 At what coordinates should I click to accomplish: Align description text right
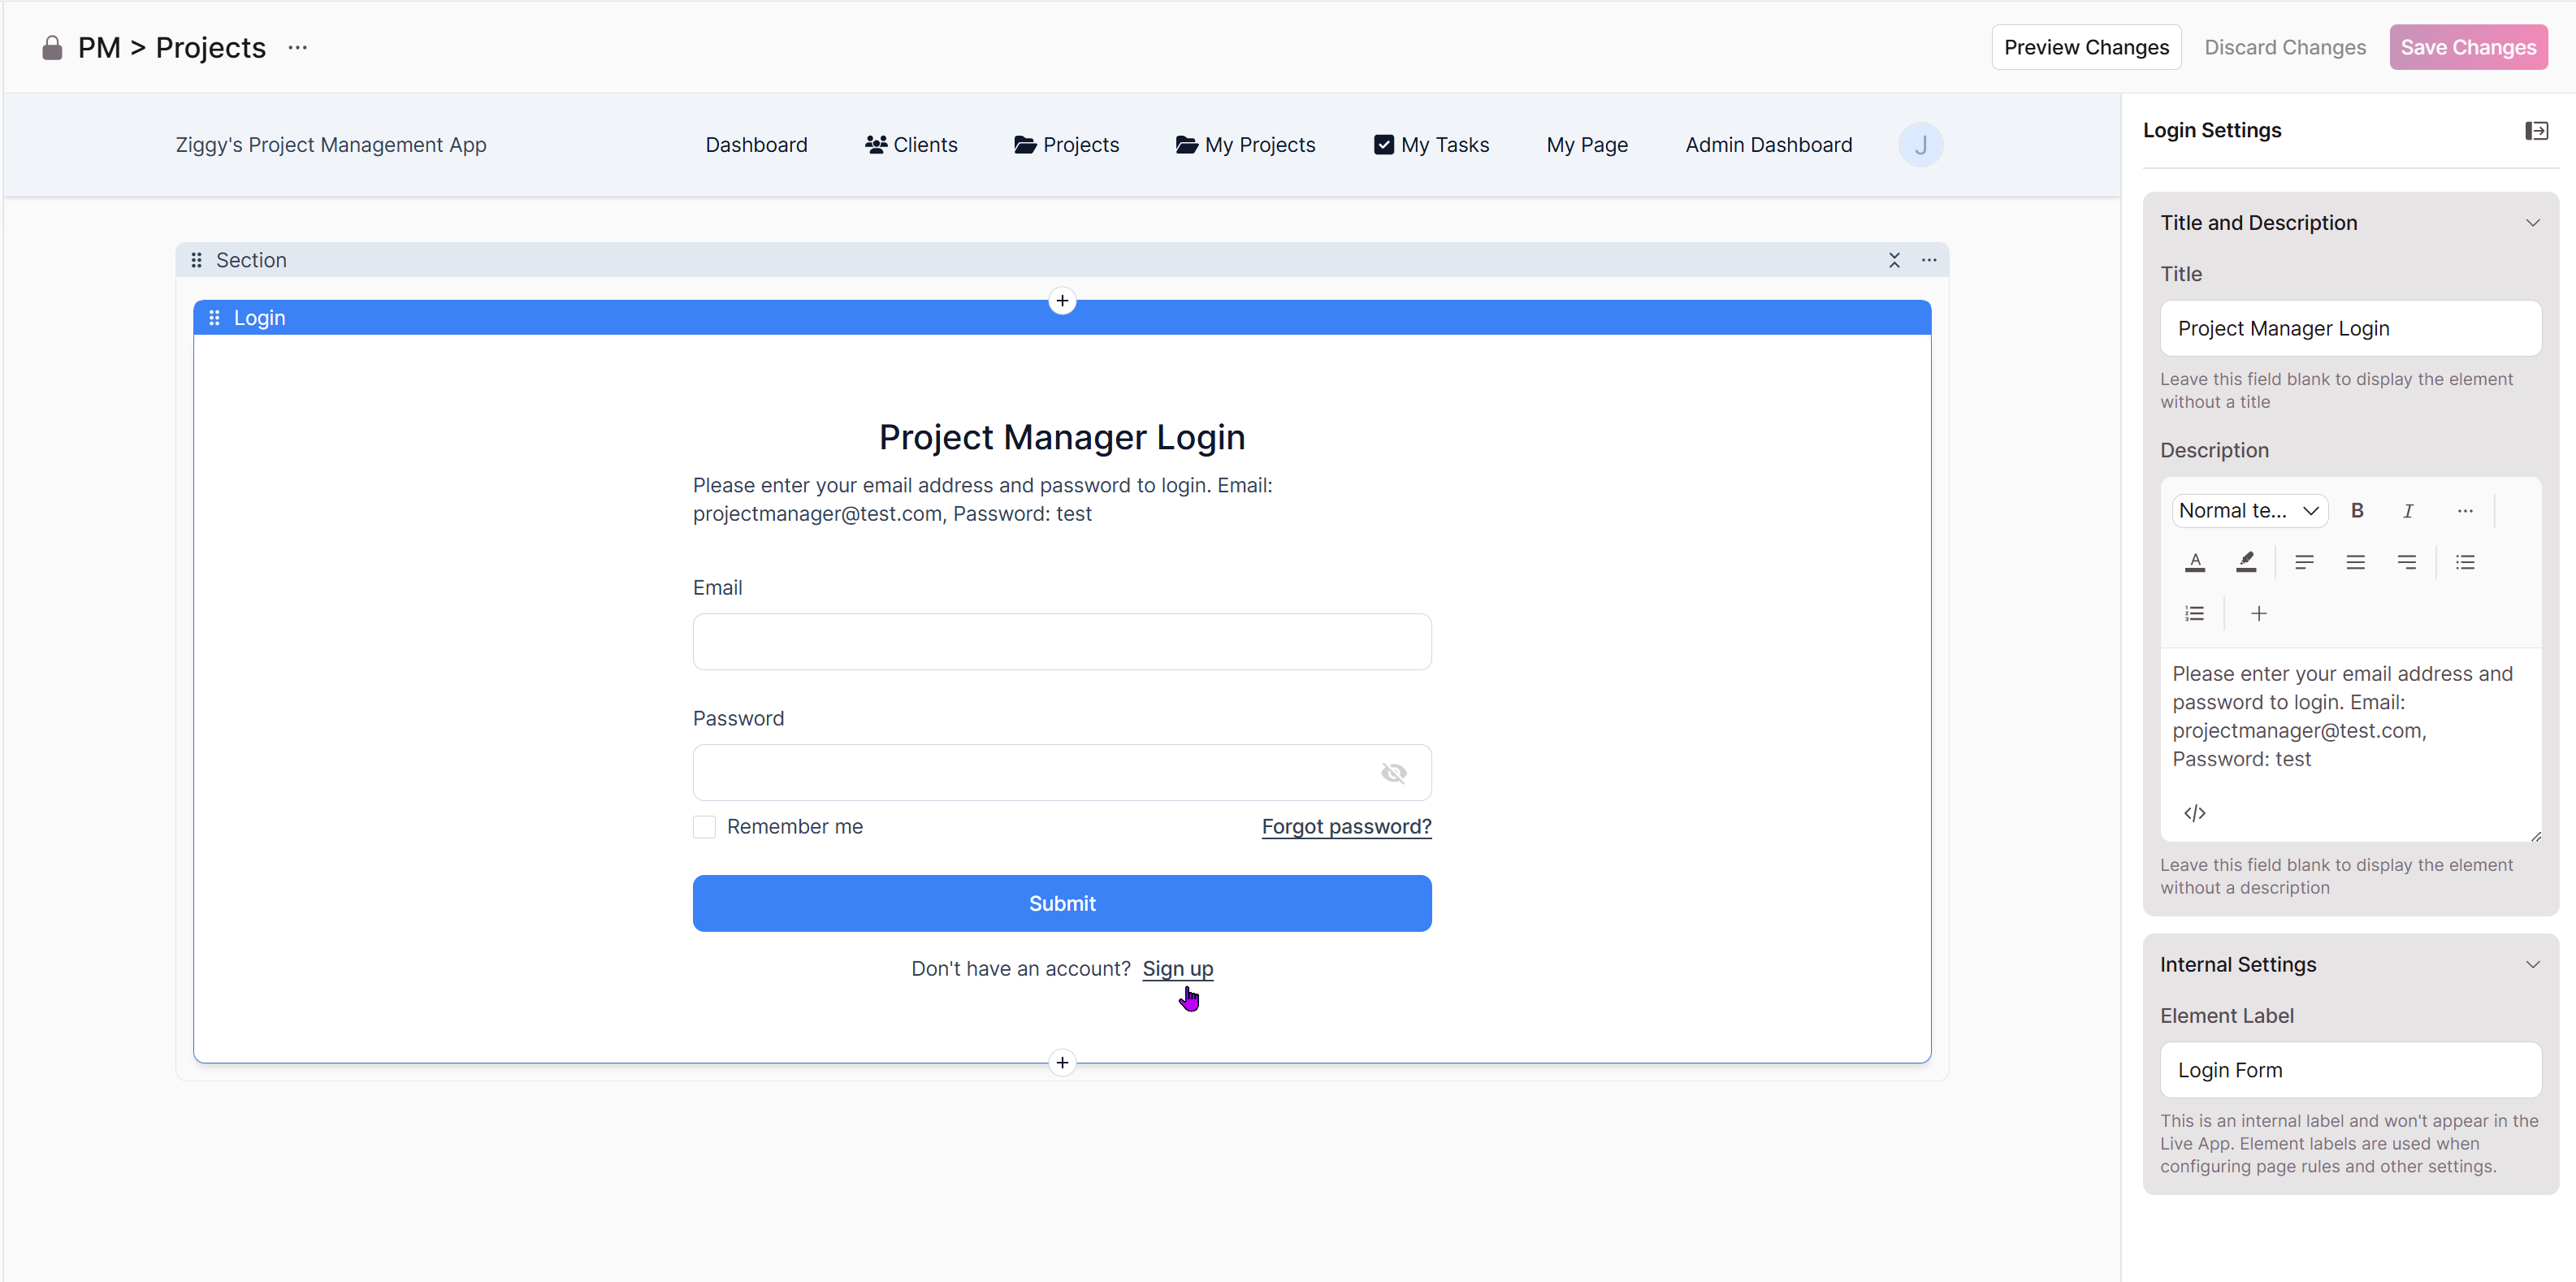coord(2406,562)
